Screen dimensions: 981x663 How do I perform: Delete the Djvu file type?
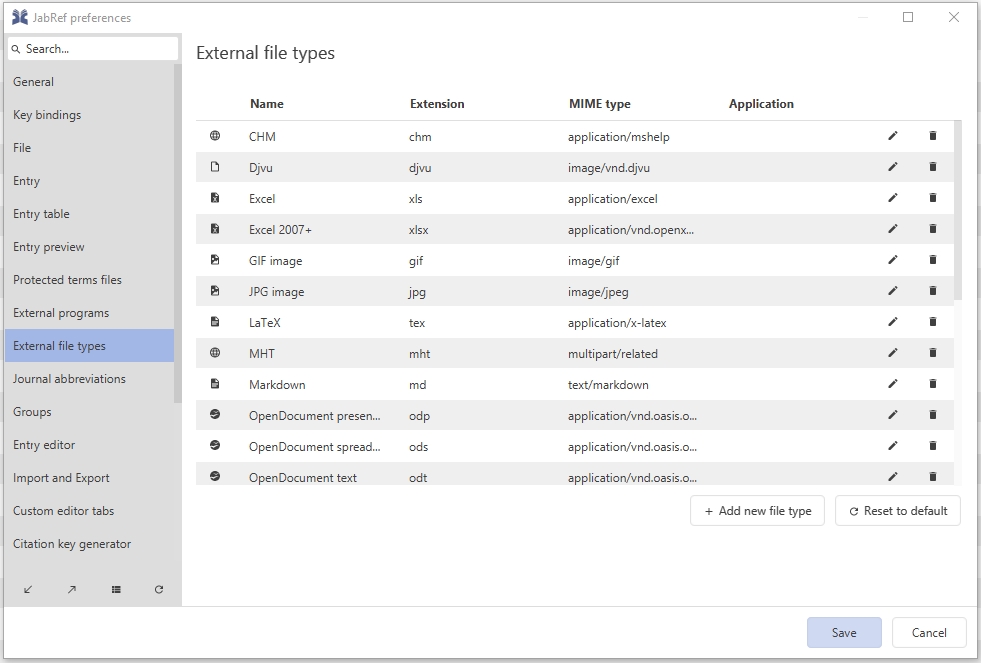933,167
